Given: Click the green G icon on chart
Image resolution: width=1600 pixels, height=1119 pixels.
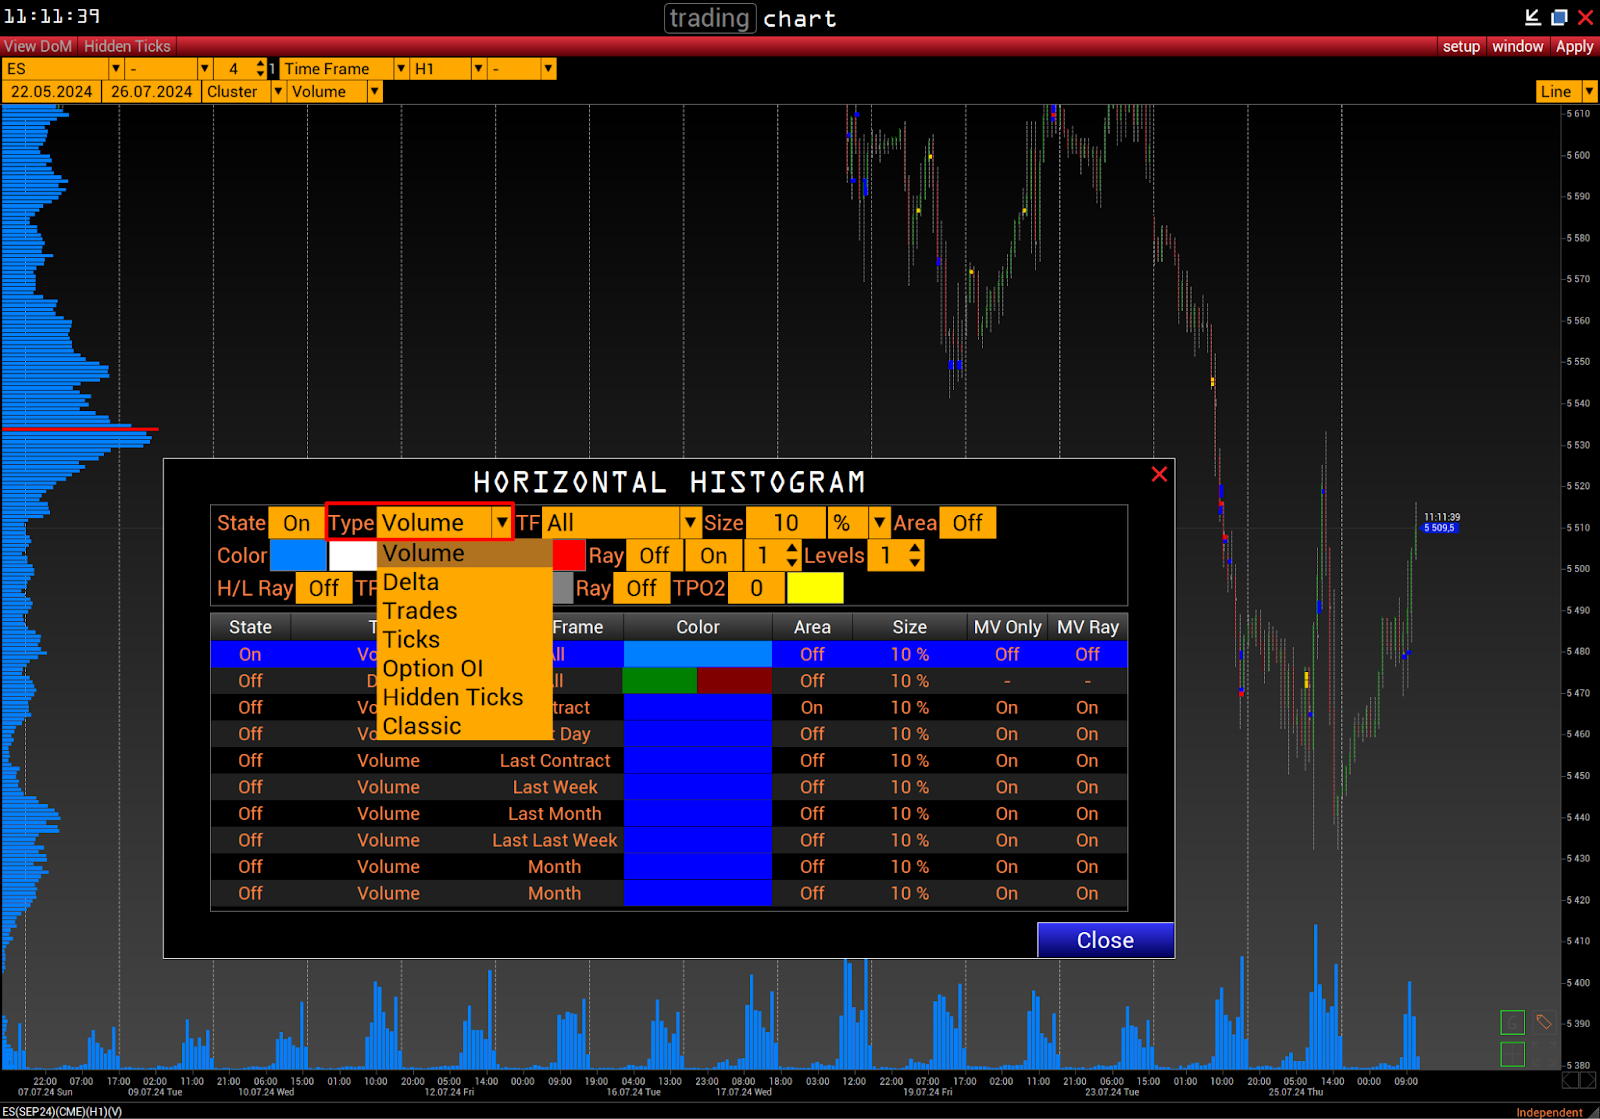Looking at the screenshot, I should (1512, 1023).
